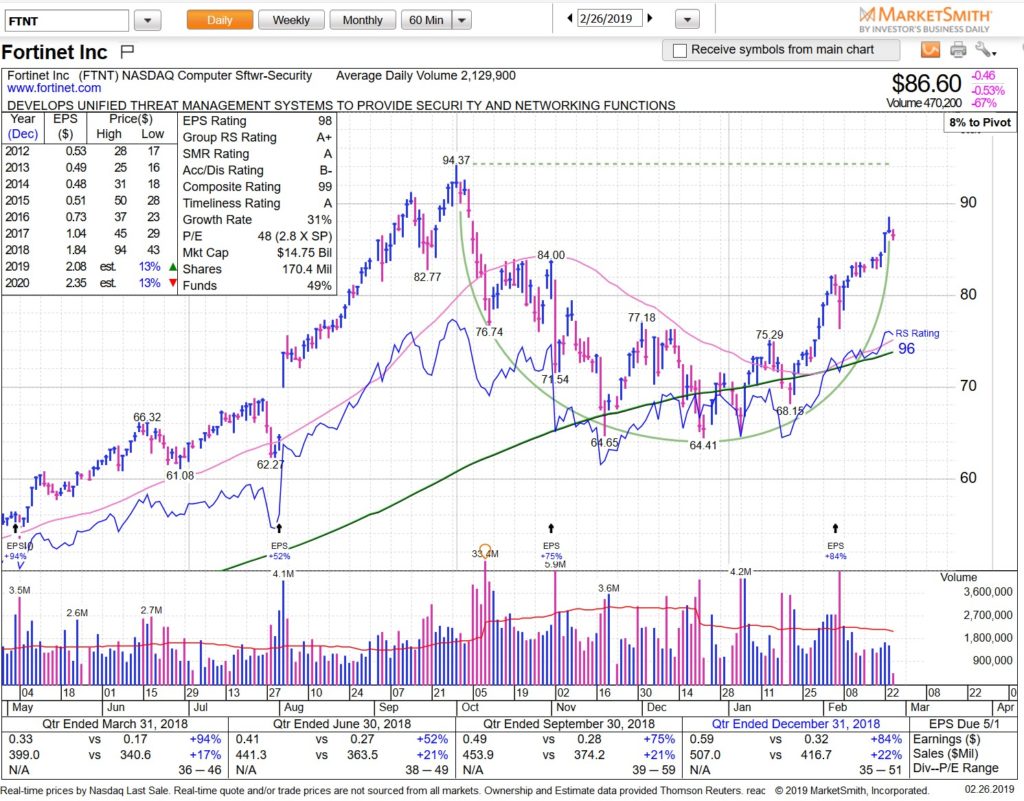1024x801 pixels.
Task: Click the orange circle 33.4M volume marker
Action: 485,550
